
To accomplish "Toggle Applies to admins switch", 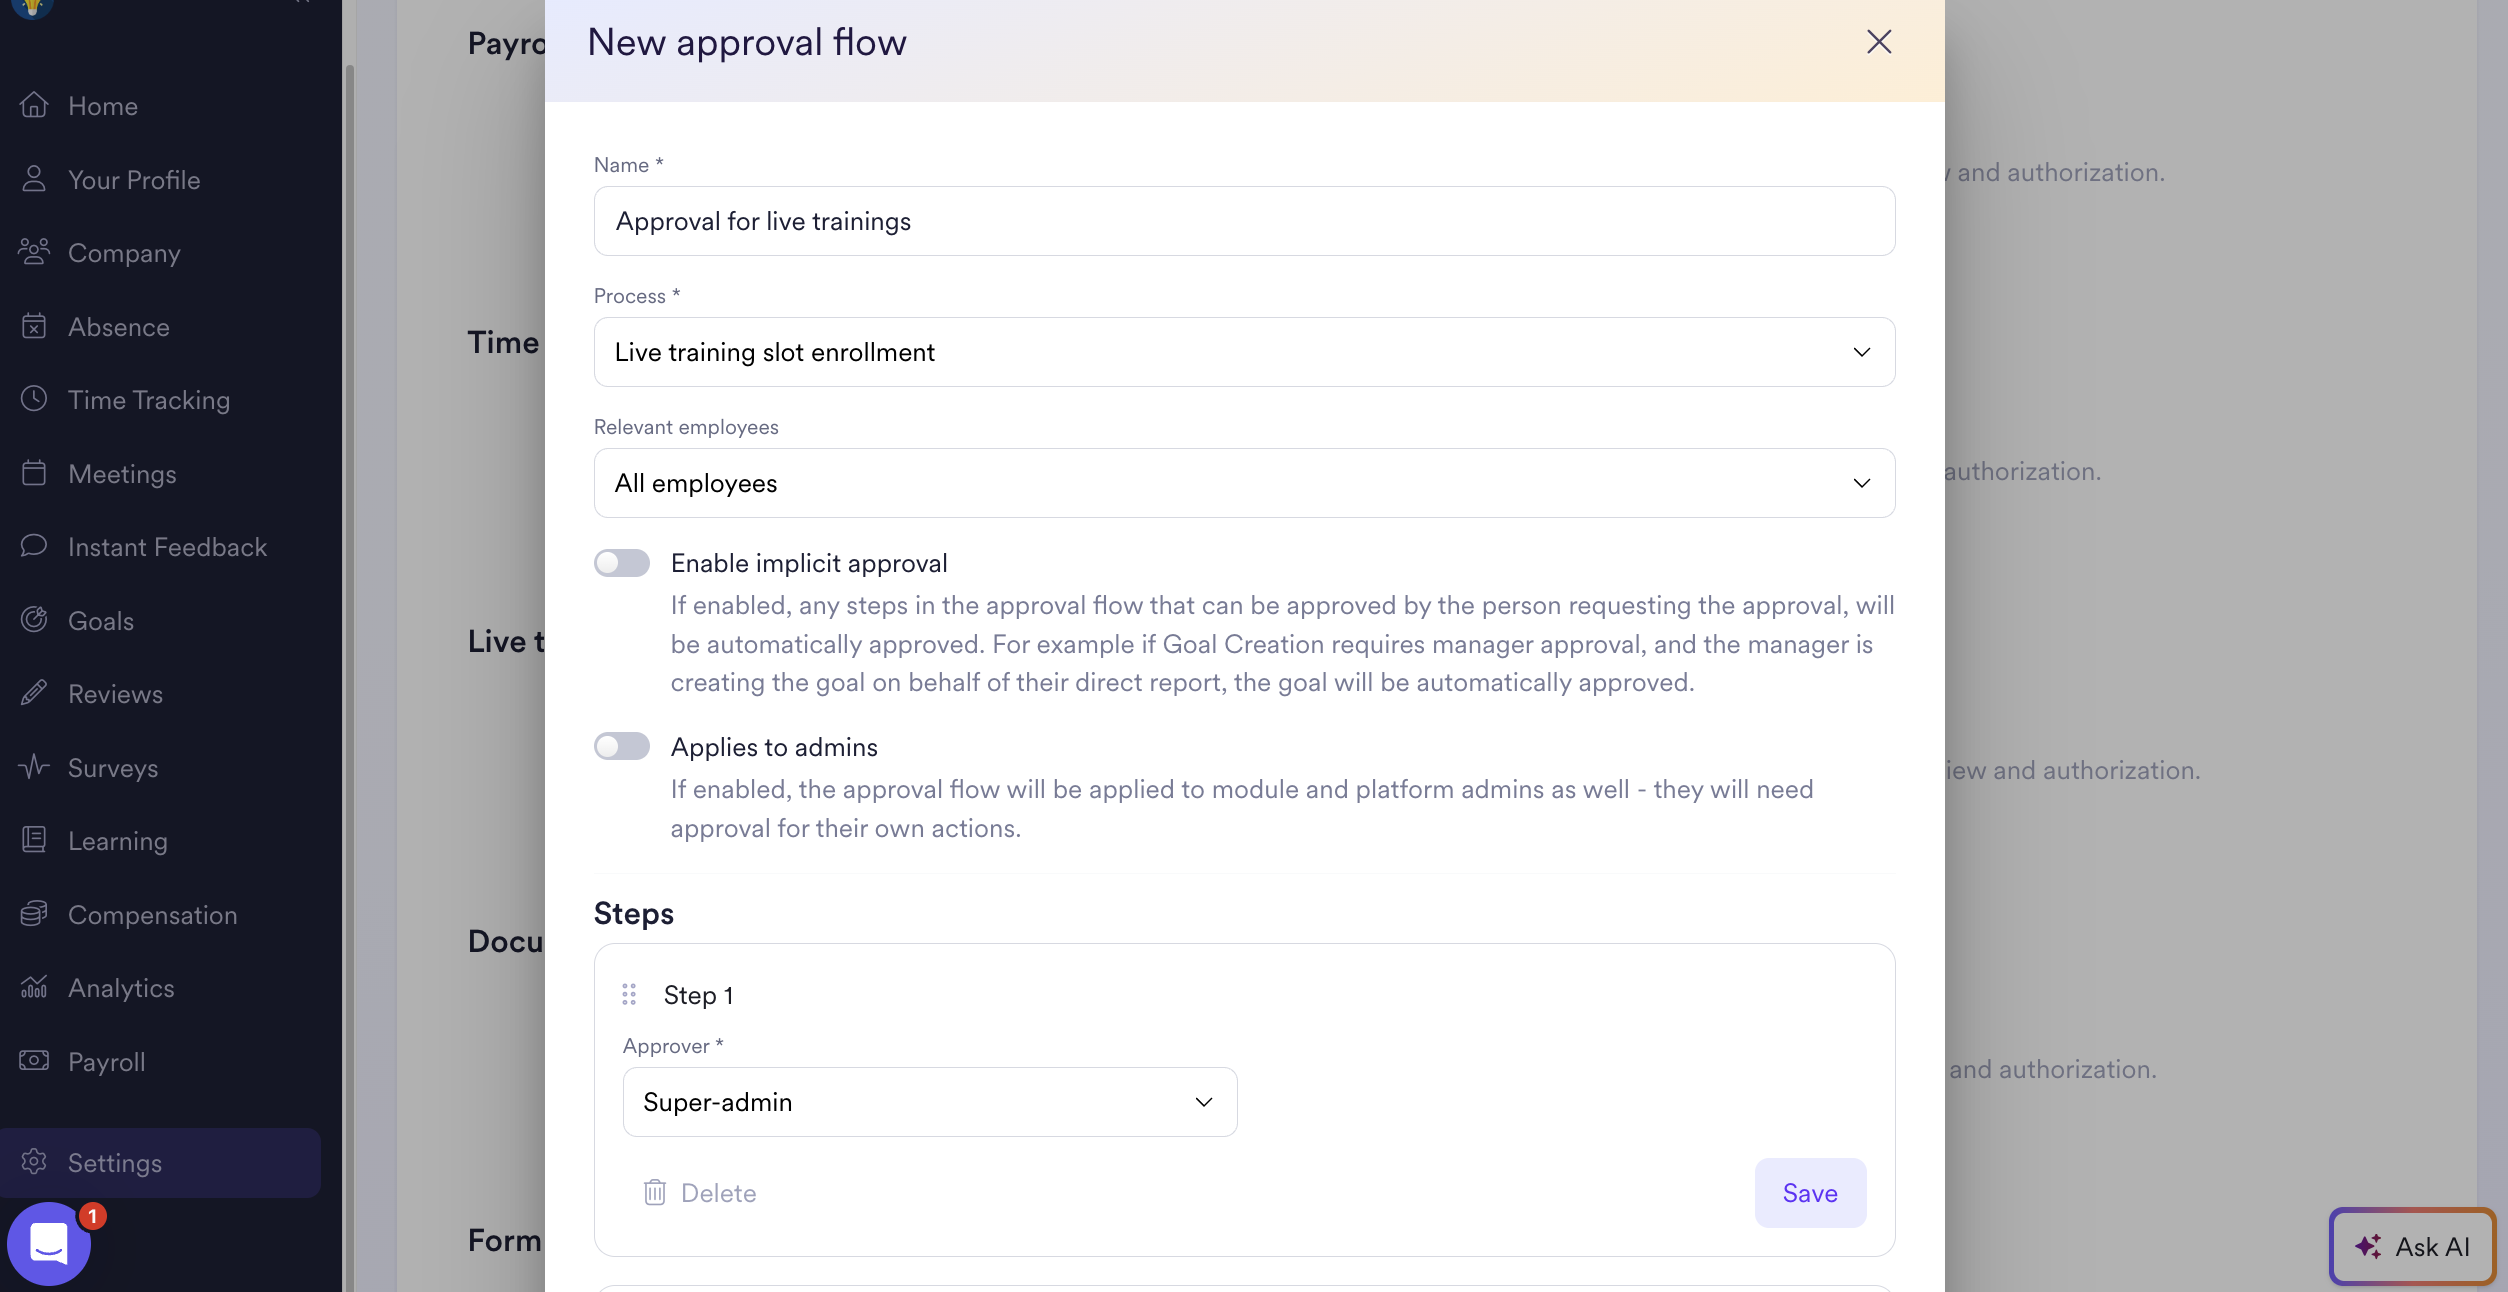I will click(622, 746).
